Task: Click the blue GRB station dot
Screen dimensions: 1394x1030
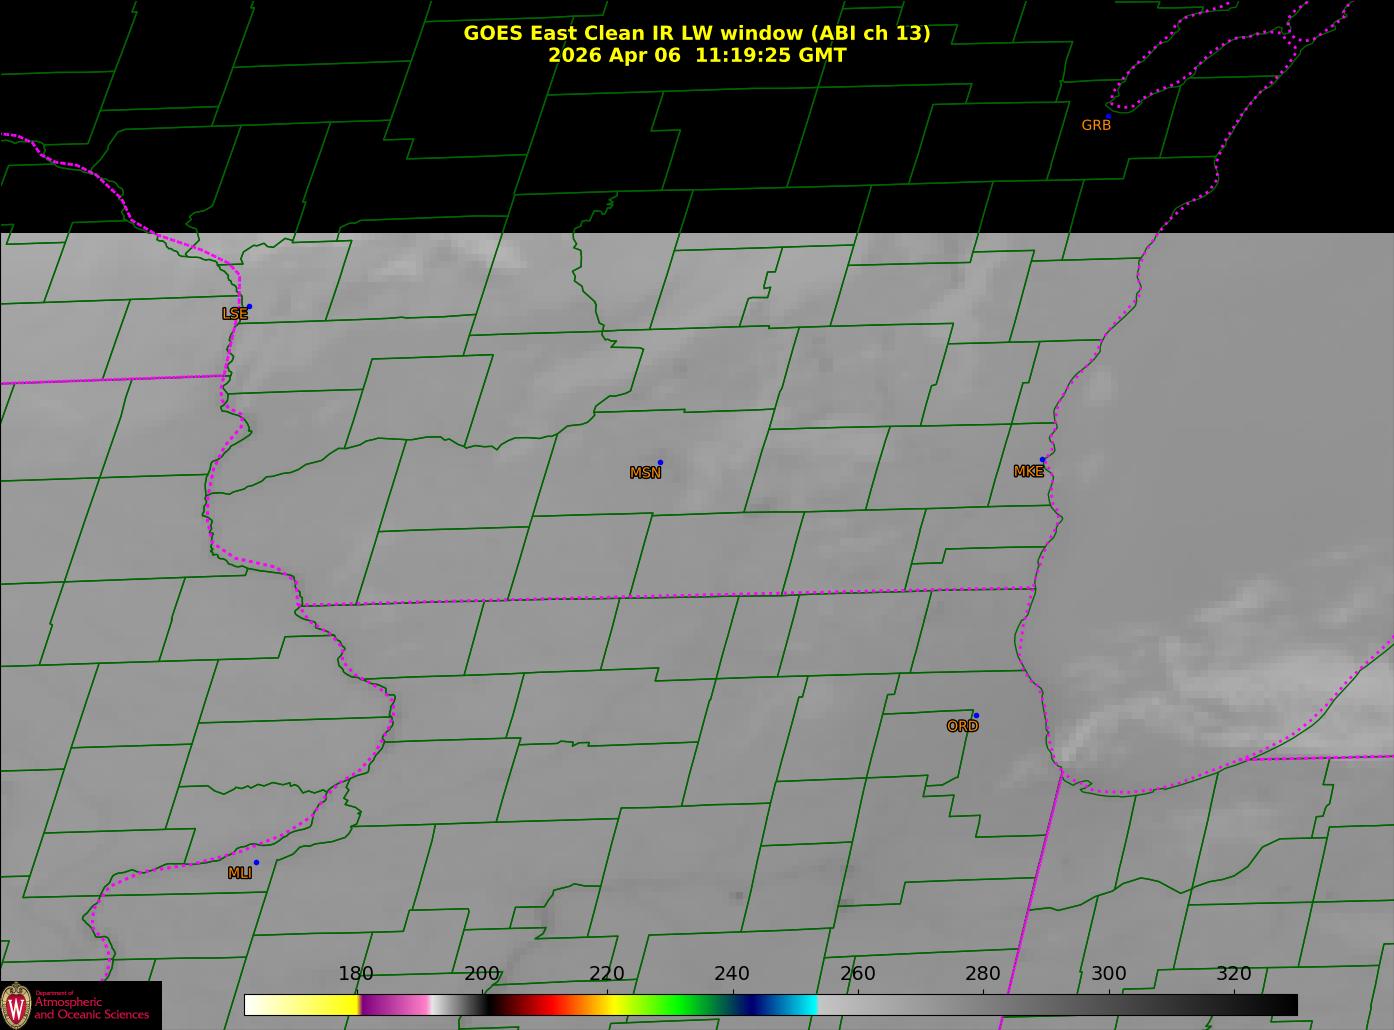Action: coord(1108,117)
